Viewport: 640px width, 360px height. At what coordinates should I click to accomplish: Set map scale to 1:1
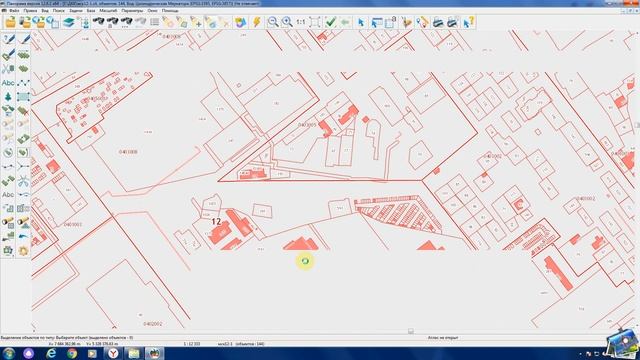[x=301, y=22]
